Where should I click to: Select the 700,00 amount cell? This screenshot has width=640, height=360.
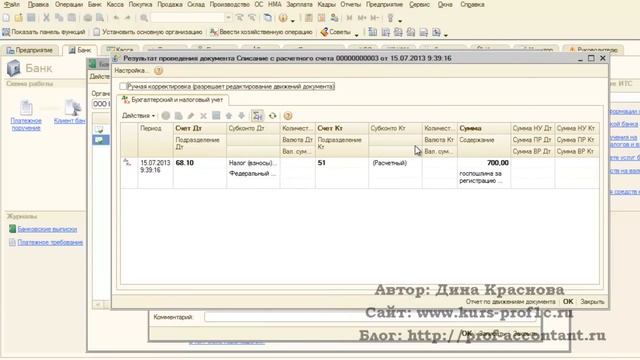click(x=484, y=163)
